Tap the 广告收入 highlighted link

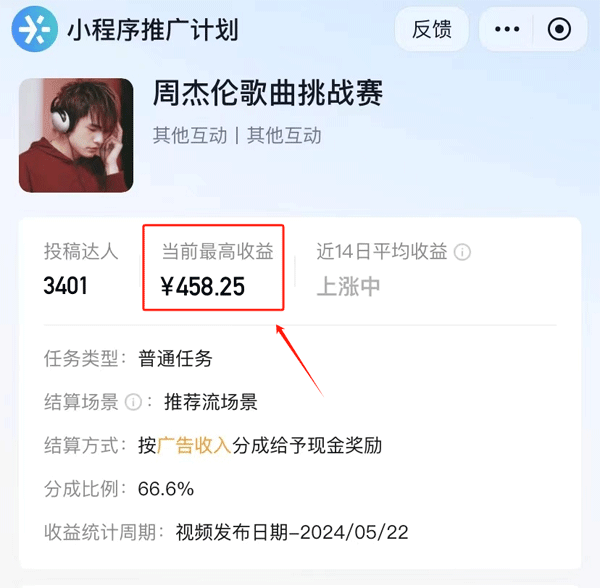(194, 445)
